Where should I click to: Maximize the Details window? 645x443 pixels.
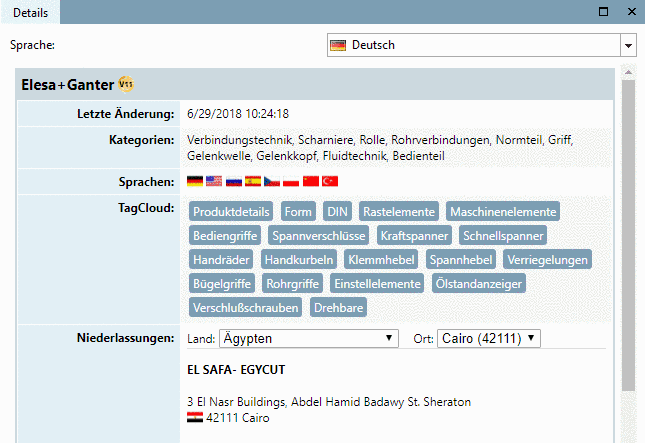click(603, 12)
